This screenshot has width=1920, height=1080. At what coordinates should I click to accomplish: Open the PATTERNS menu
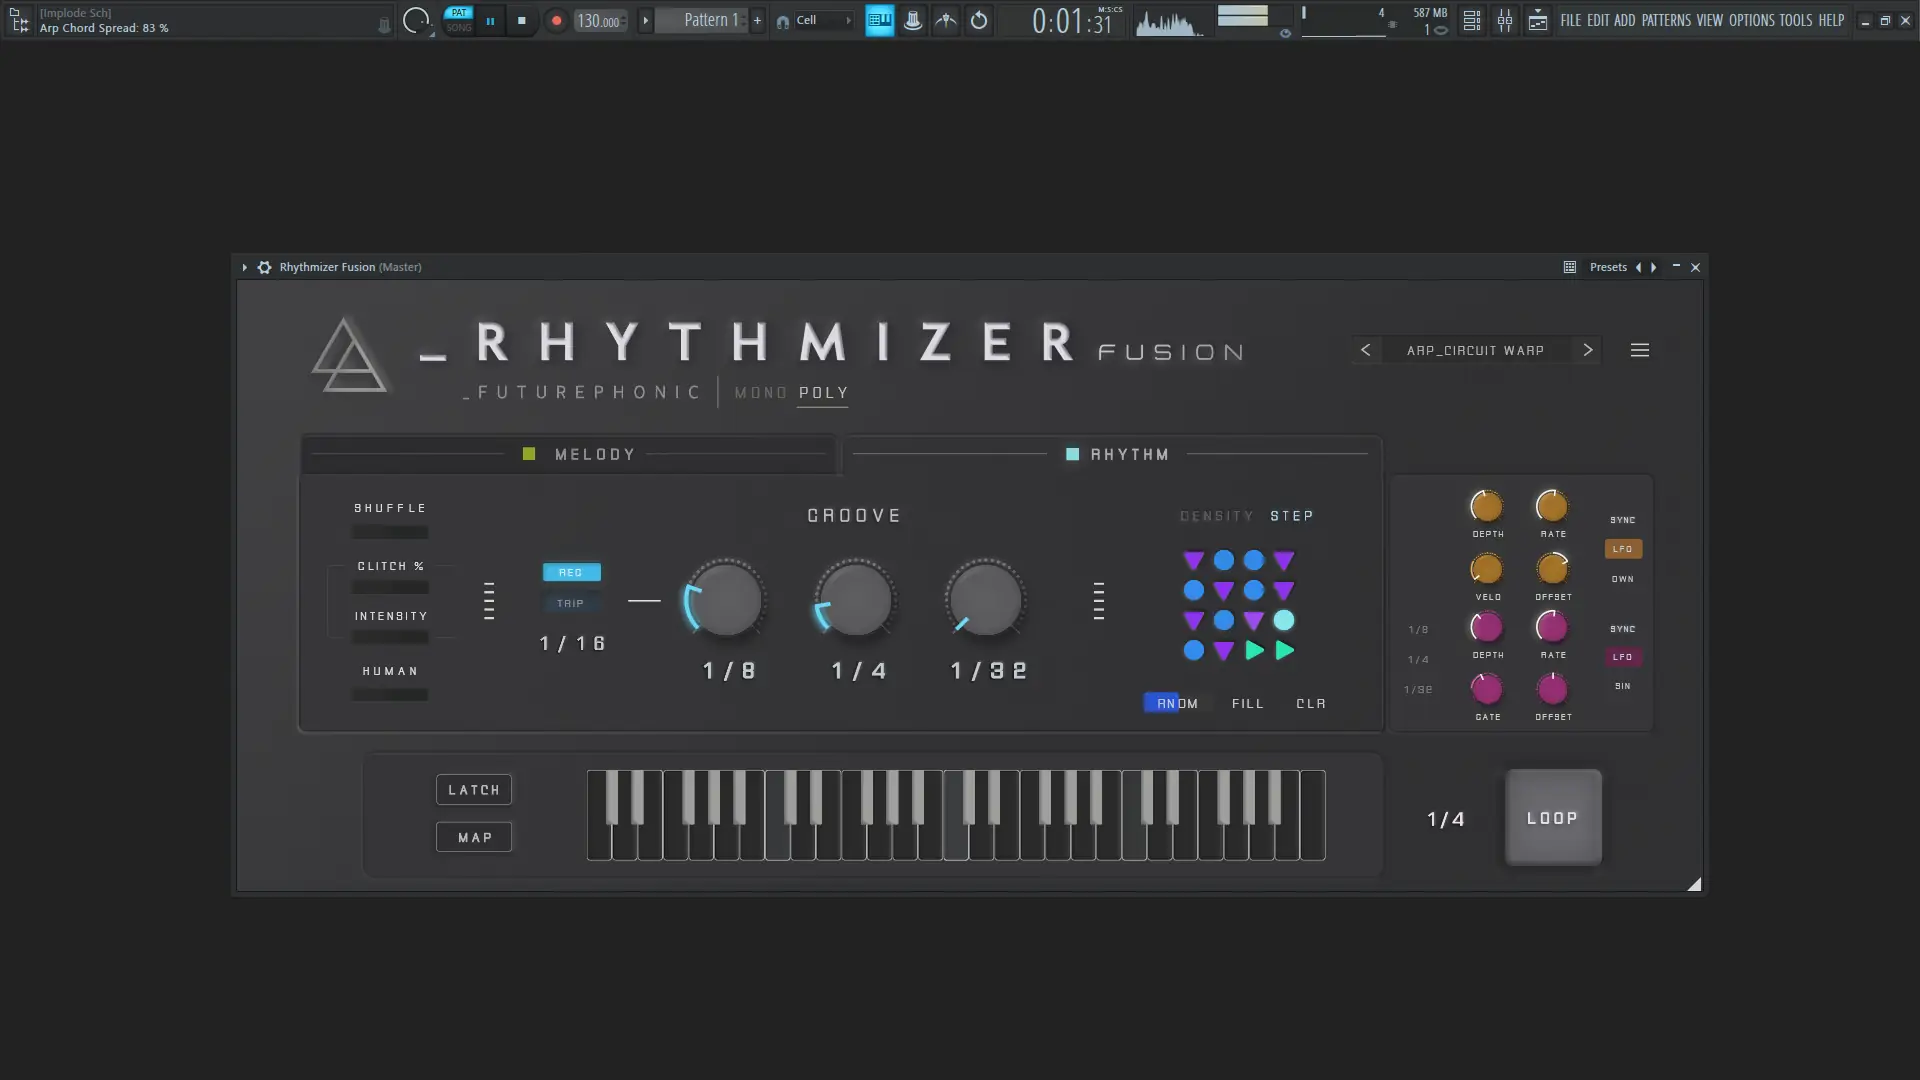[1665, 20]
